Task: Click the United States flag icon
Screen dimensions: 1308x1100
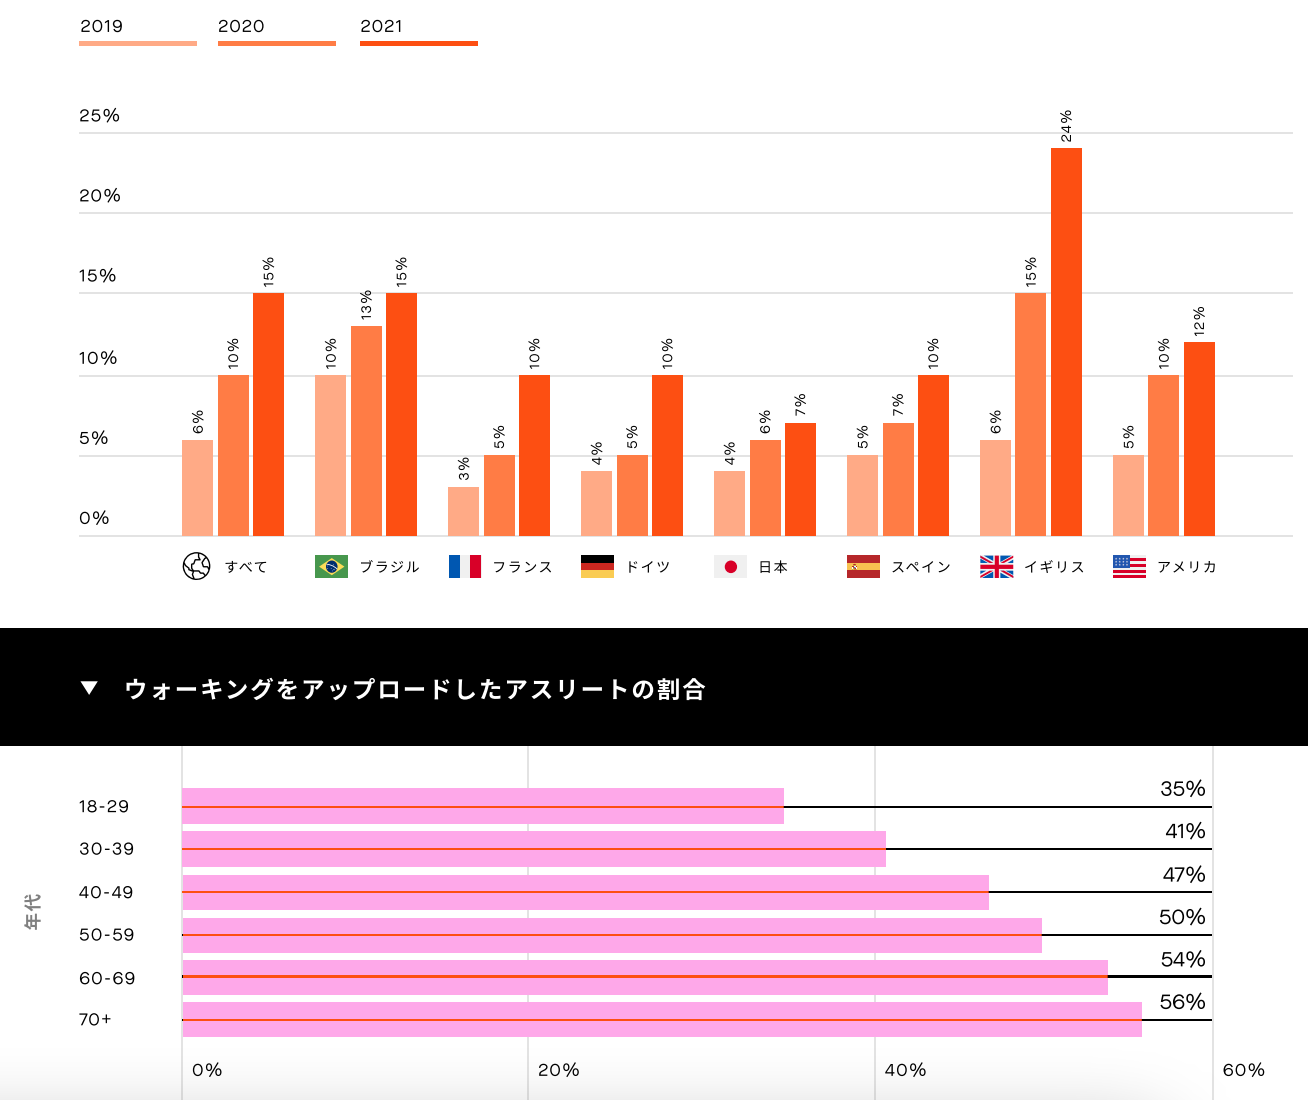Action: click(x=1129, y=567)
